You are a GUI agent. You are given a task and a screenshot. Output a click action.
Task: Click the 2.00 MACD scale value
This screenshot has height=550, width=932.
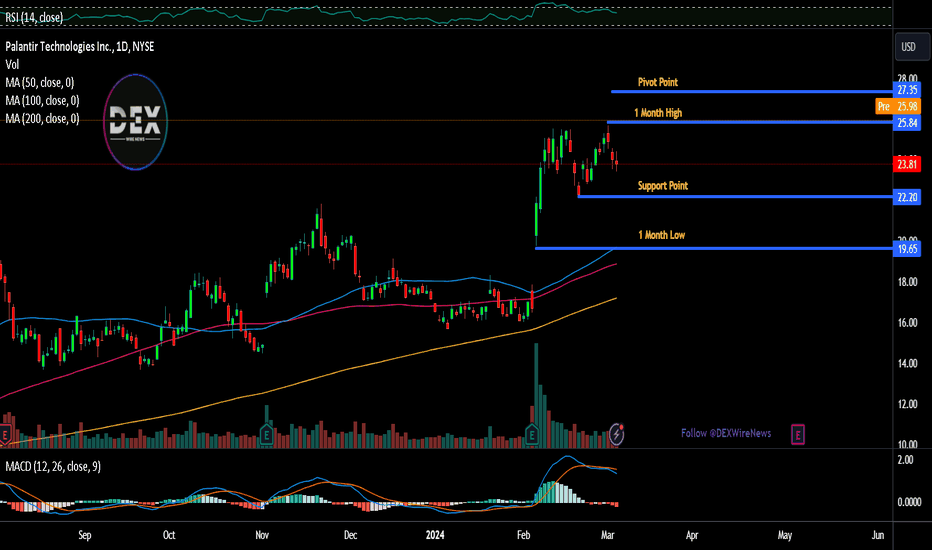click(905, 460)
